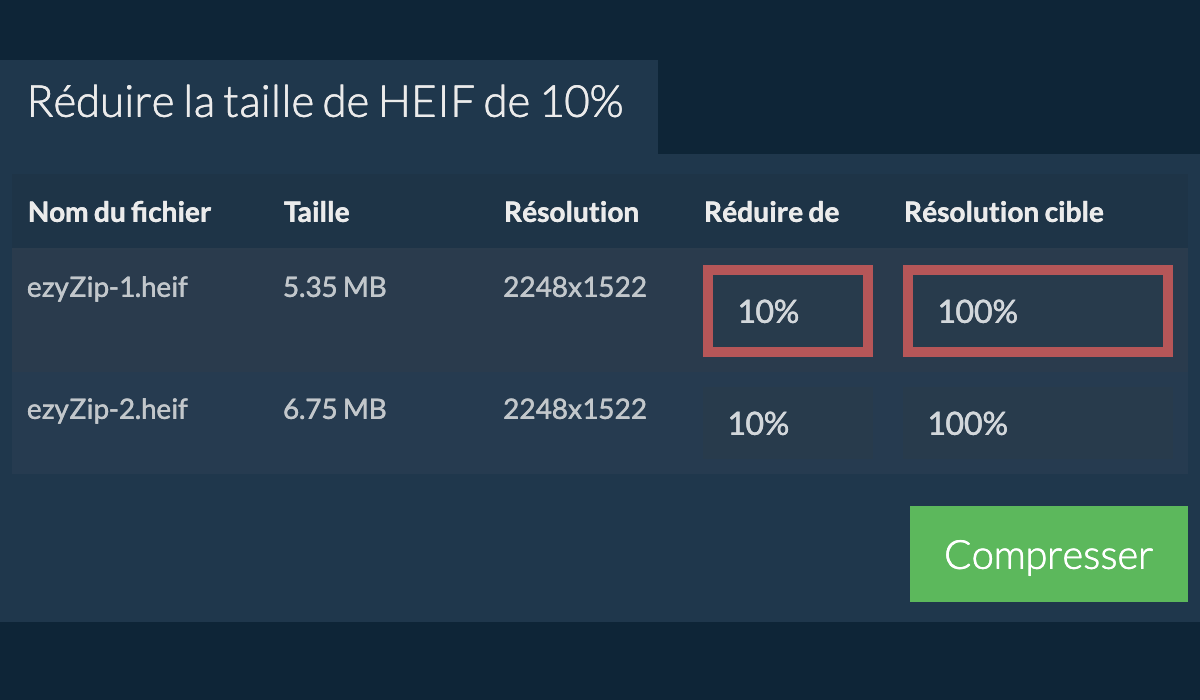
Task: Select the 100% target resolution for ezyZip-2.heif
Action: click(x=1038, y=424)
